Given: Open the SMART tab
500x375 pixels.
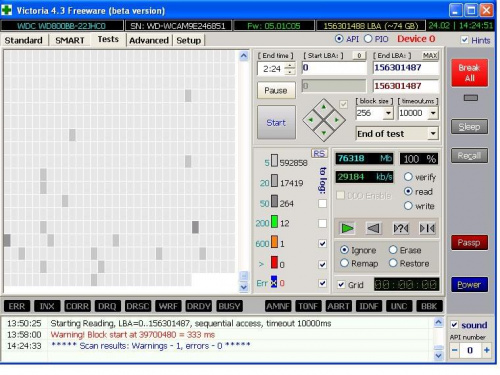Looking at the screenshot, I should (x=70, y=40).
